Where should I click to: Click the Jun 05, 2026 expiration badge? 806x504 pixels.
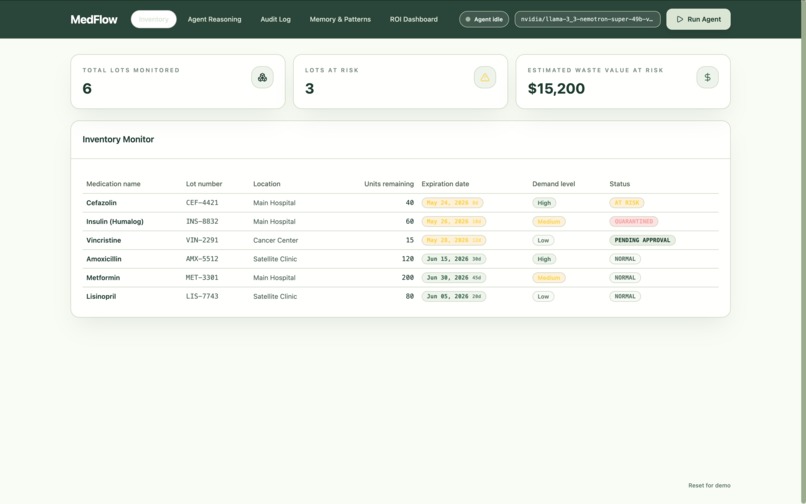pyautogui.click(x=453, y=296)
